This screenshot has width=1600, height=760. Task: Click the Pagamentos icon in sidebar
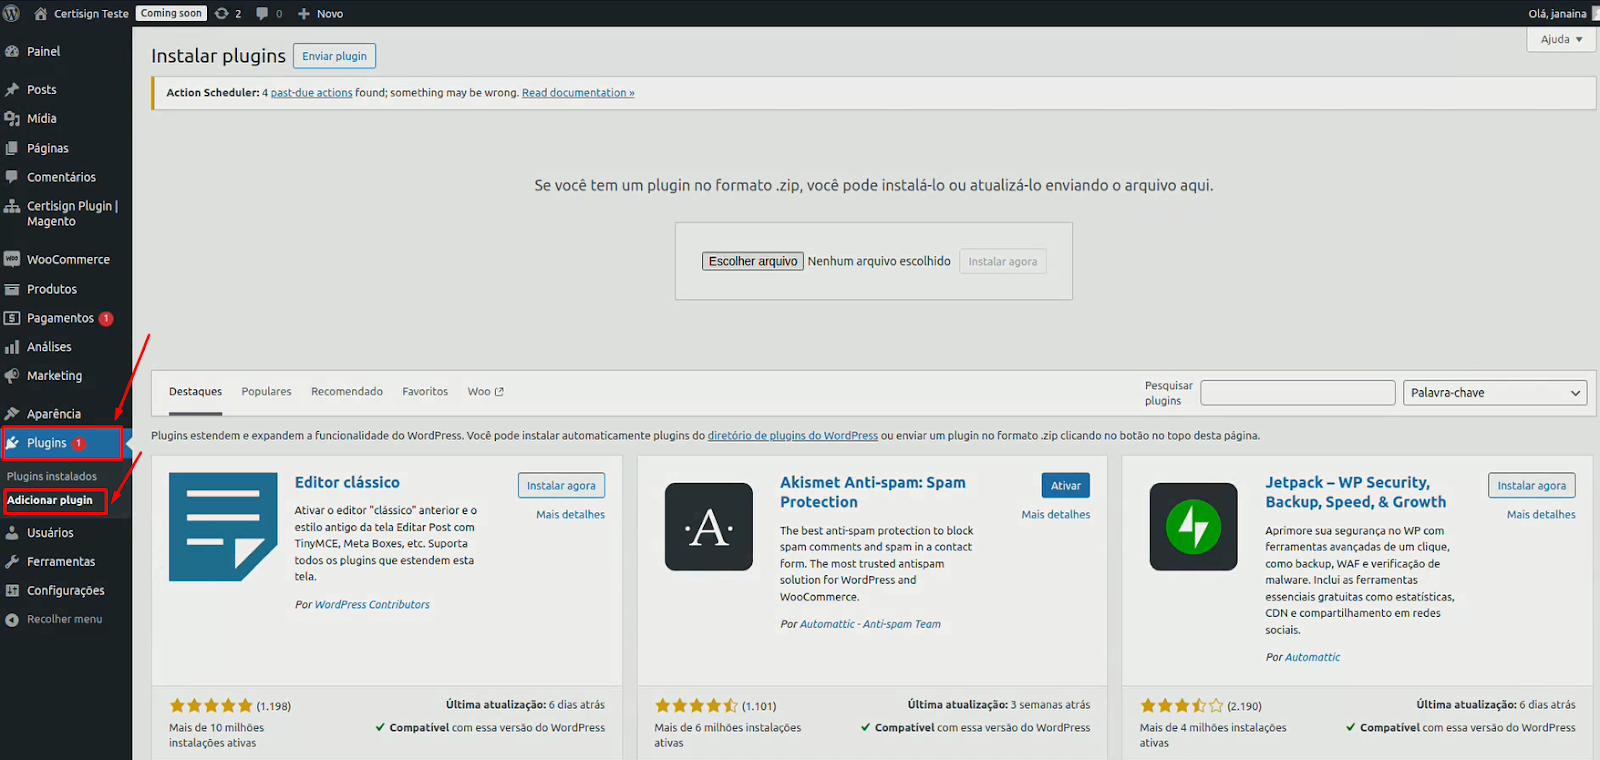pos(12,318)
